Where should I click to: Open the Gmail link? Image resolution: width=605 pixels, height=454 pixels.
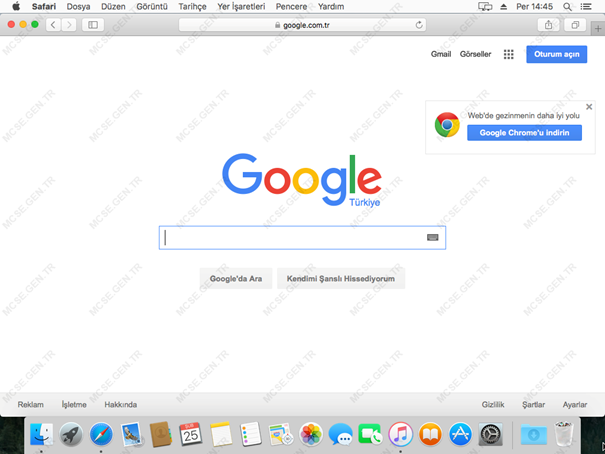point(441,54)
